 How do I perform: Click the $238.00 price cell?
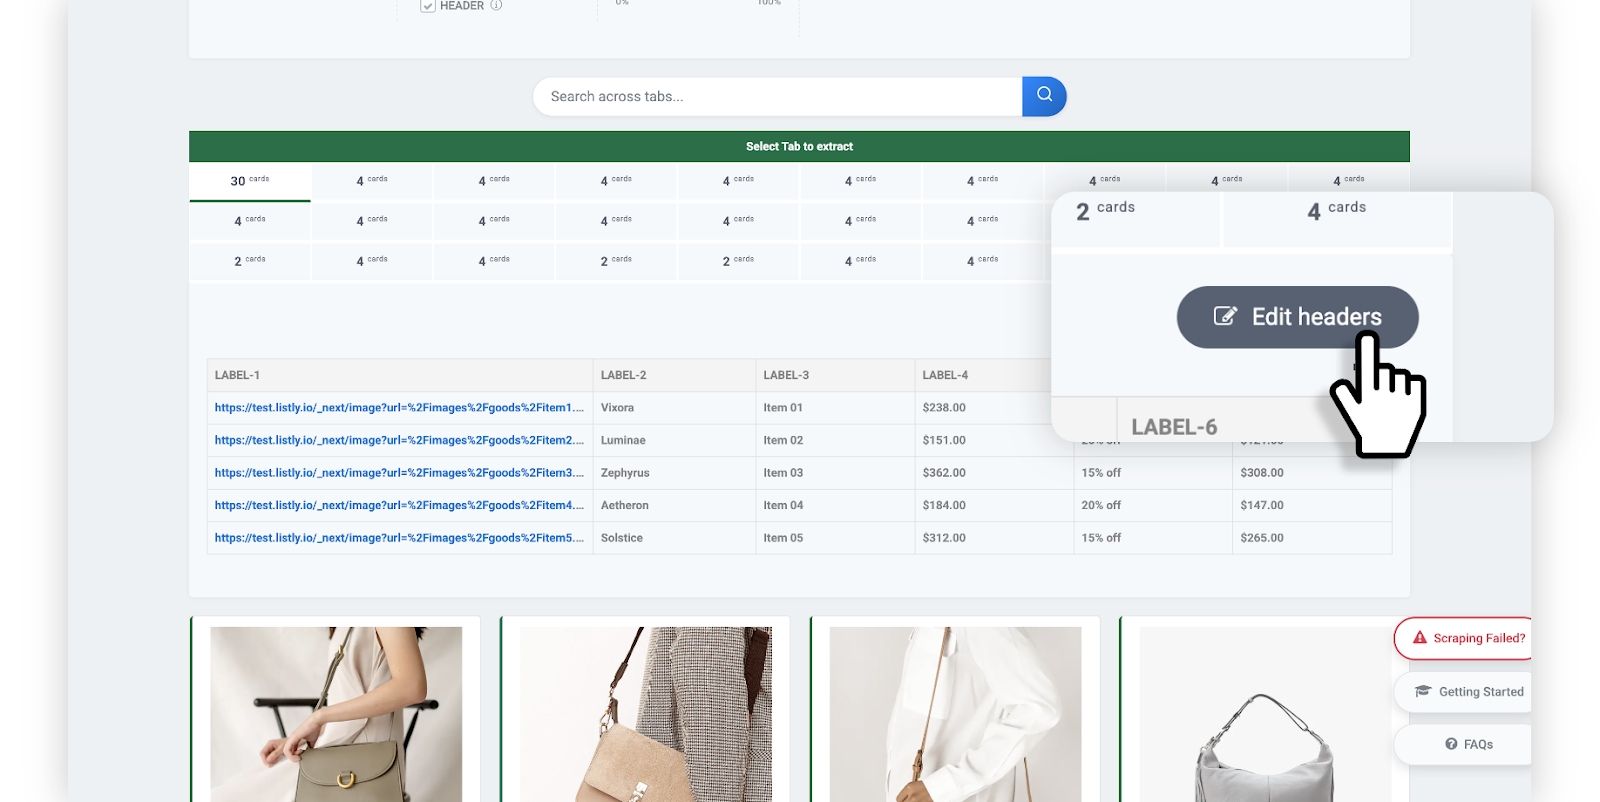pos(944,408)
